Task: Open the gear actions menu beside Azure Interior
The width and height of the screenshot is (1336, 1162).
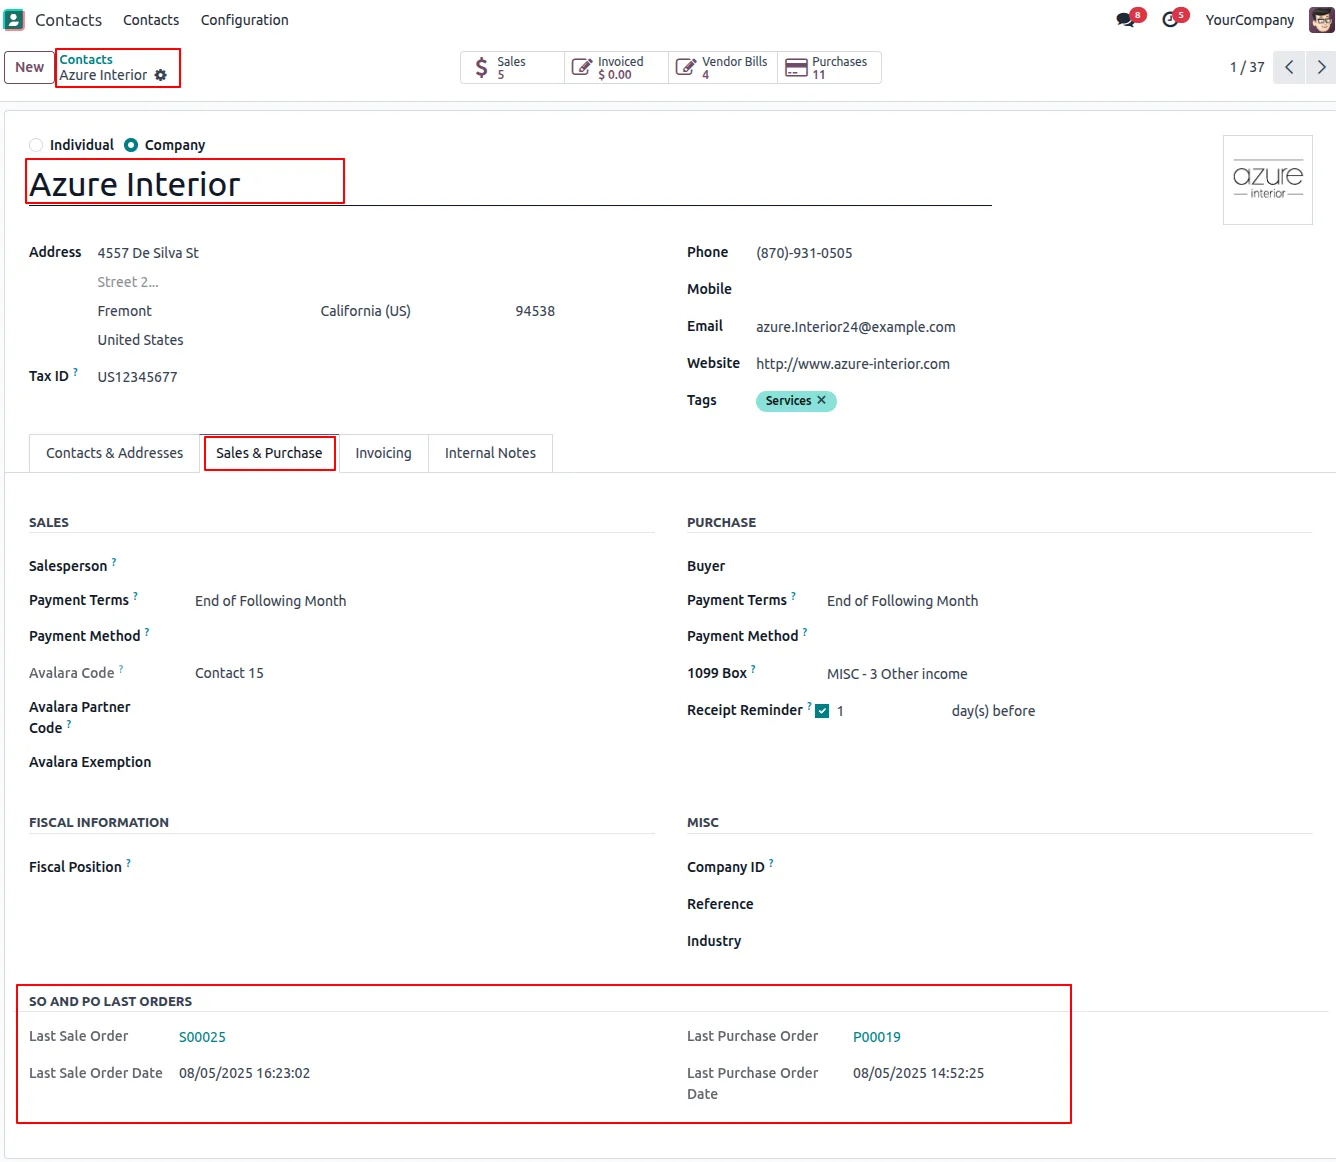Action: tap(161, 75)
